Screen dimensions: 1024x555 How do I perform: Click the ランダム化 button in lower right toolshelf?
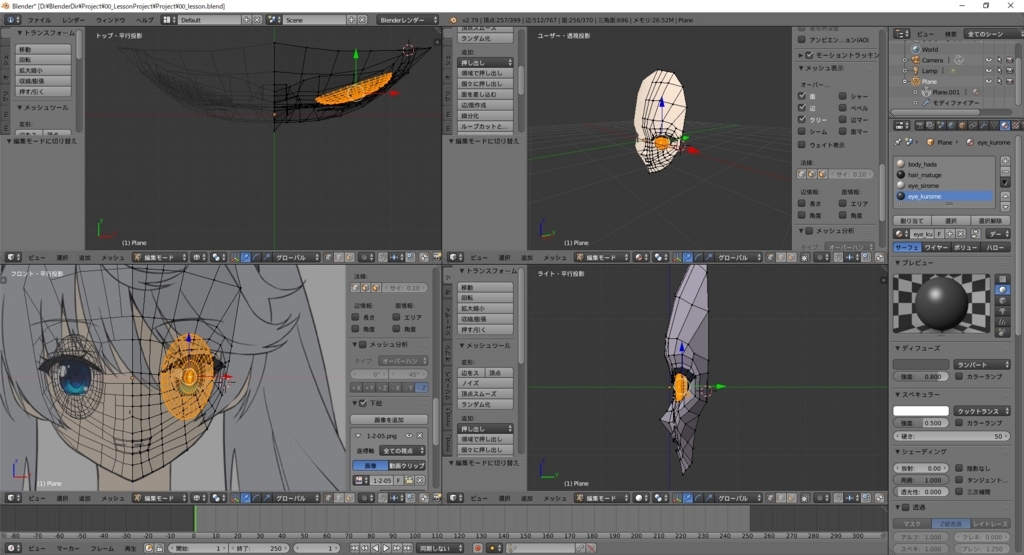[485, 404]
